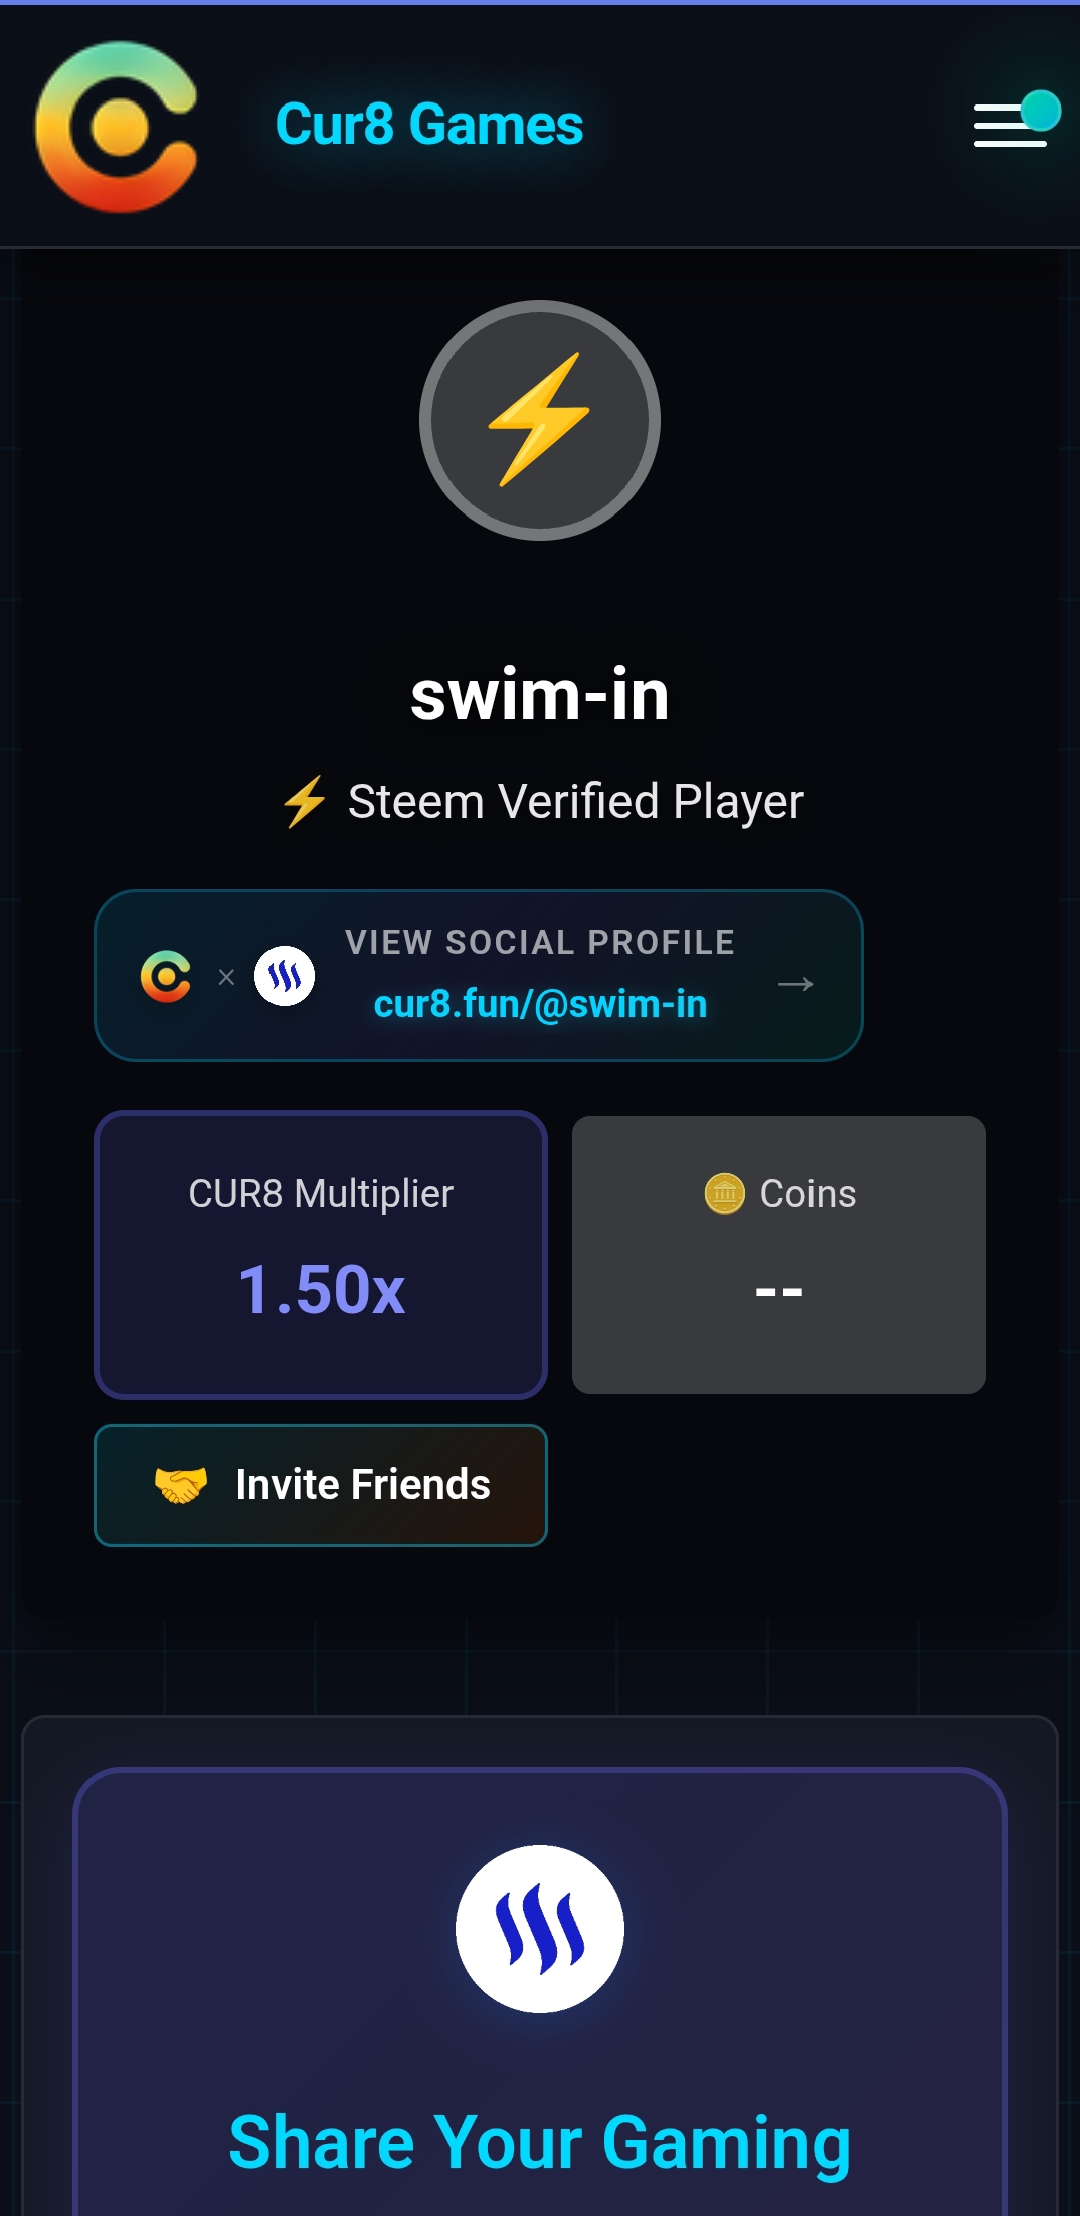Click the gold coin icon

pyautogui.click(x=725, y=1193)
